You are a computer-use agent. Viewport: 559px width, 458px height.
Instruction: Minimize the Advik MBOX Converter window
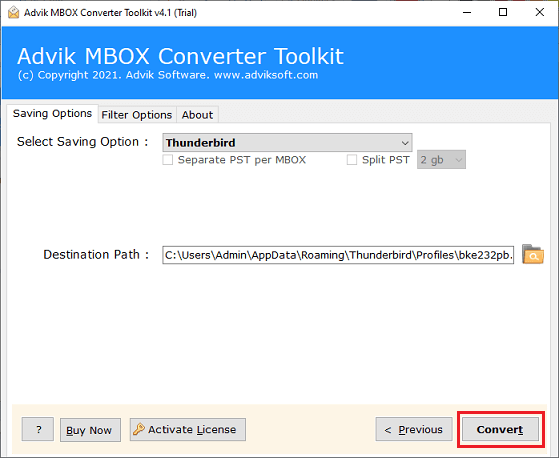(467, 12)
